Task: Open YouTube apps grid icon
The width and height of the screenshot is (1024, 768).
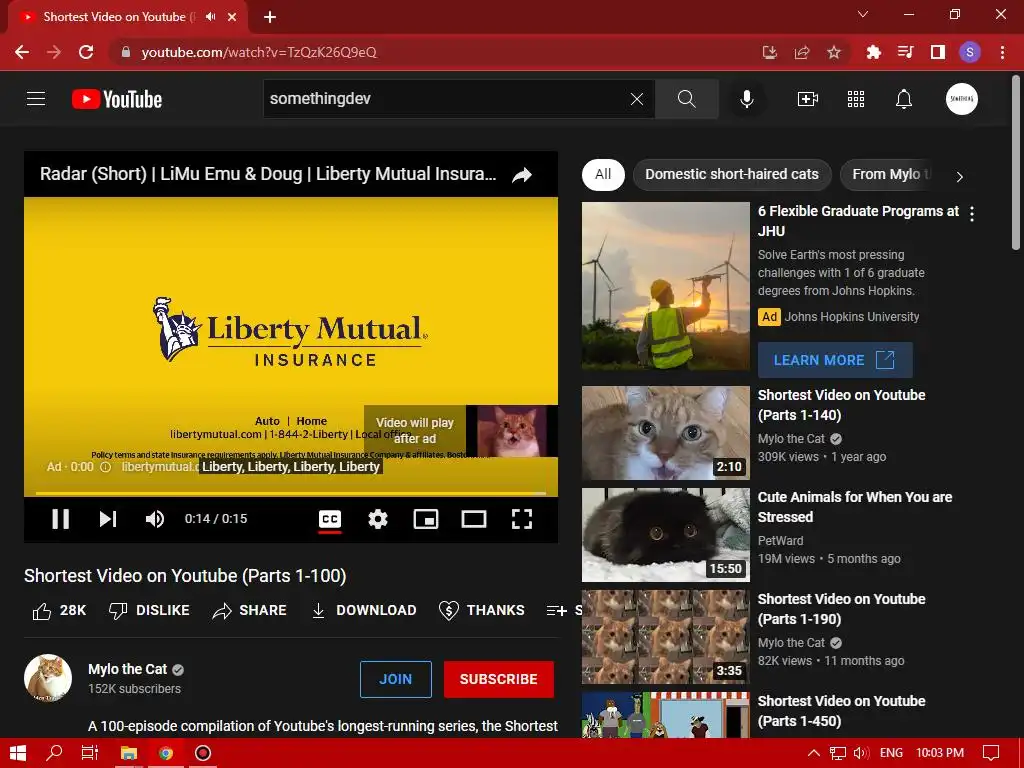Action: [x=856, y=99]
